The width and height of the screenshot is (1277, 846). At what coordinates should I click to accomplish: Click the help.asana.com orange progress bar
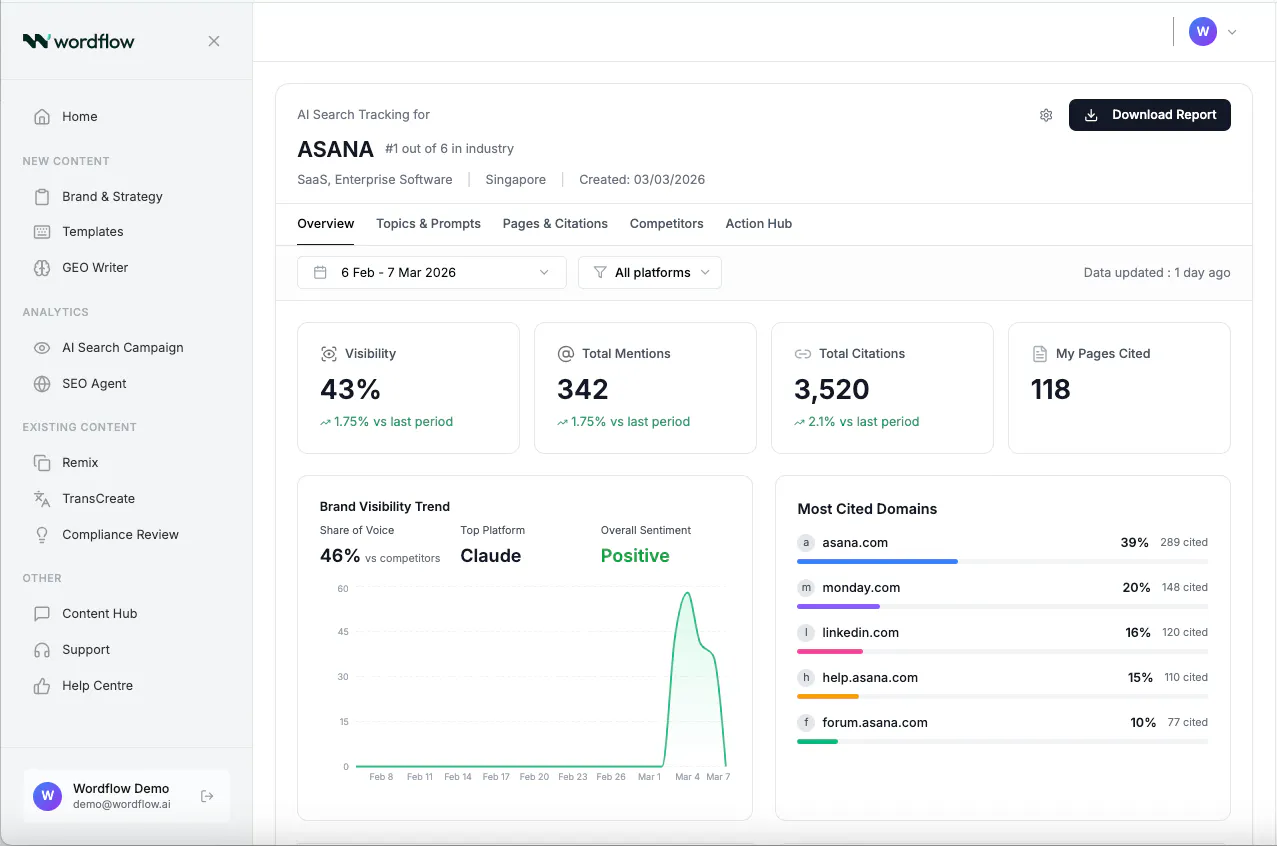pyautogui.click(x=828, y=696)
